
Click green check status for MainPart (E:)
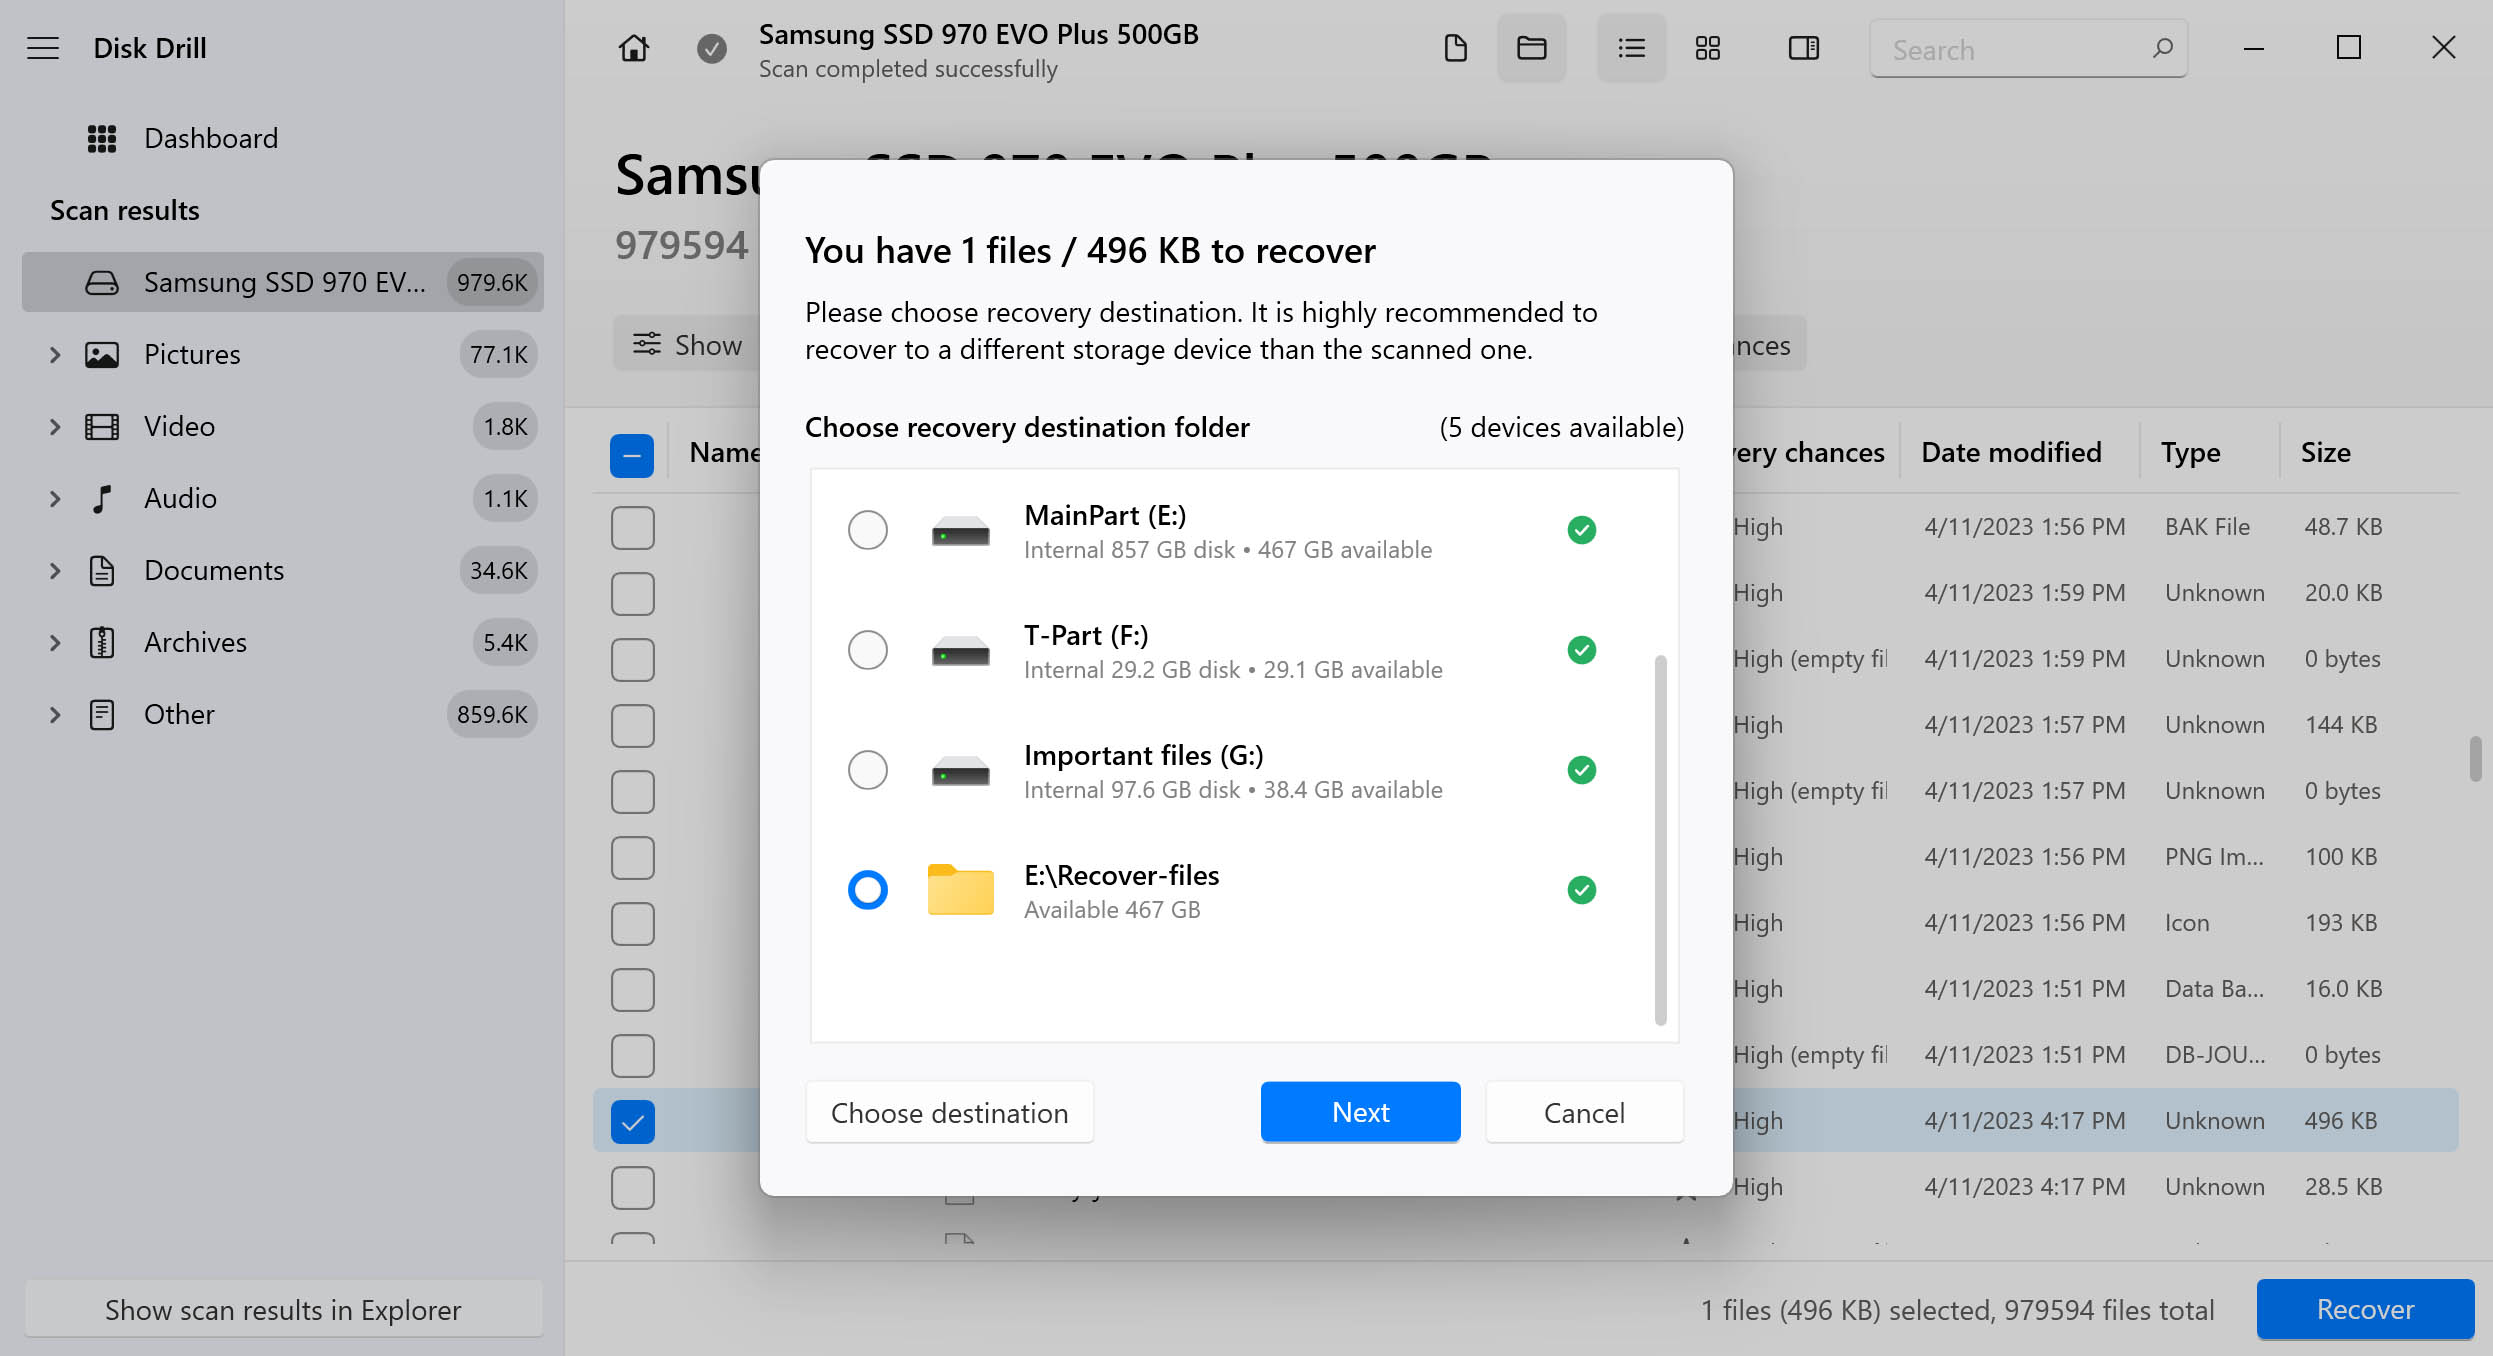[x=1581, y=530]
